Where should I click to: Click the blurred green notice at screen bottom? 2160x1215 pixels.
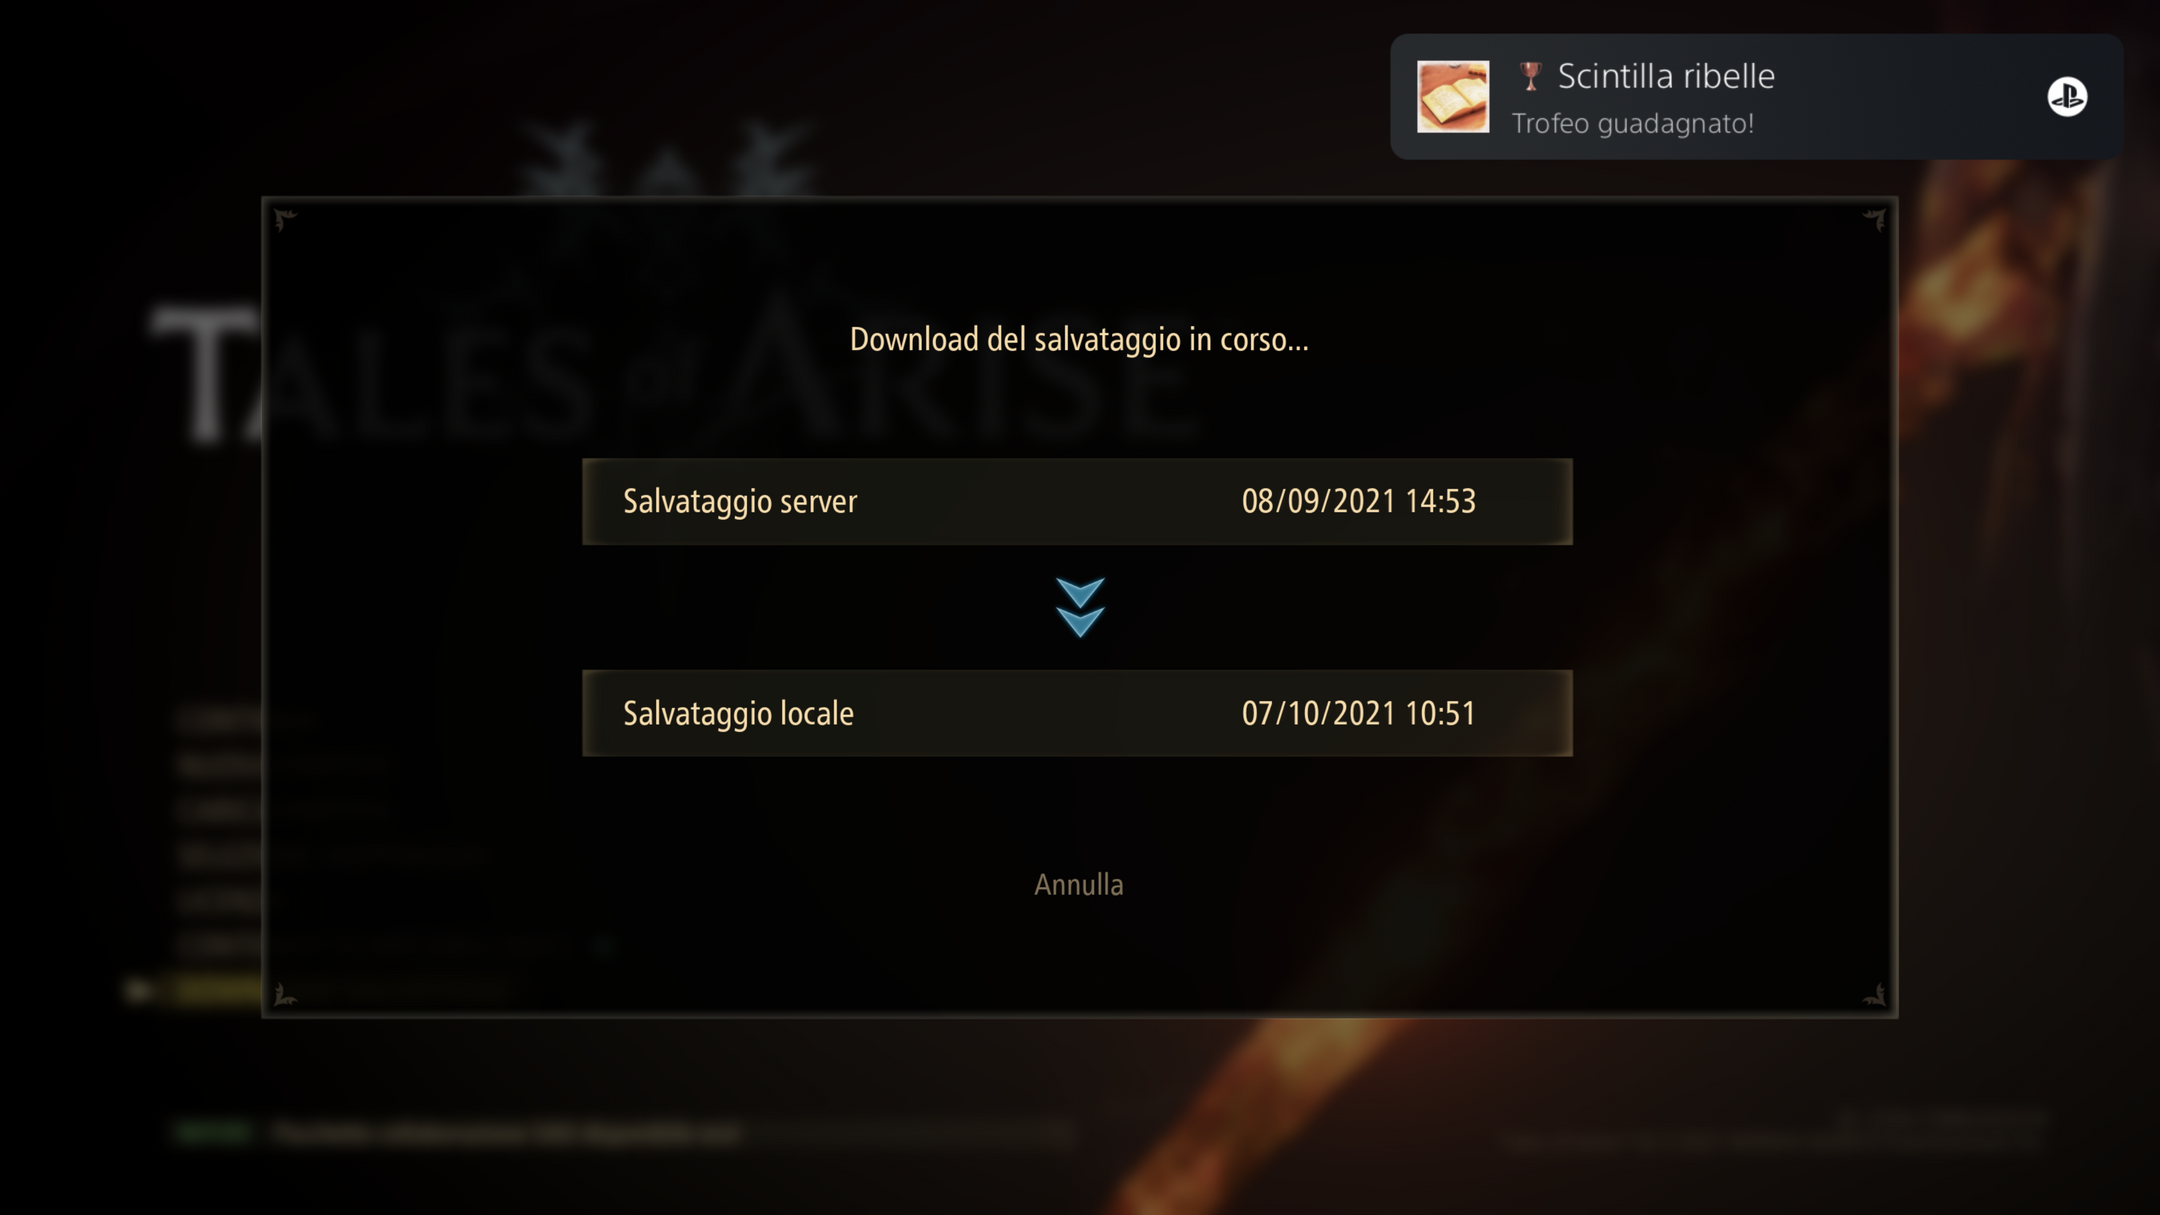pos(212,1133)
